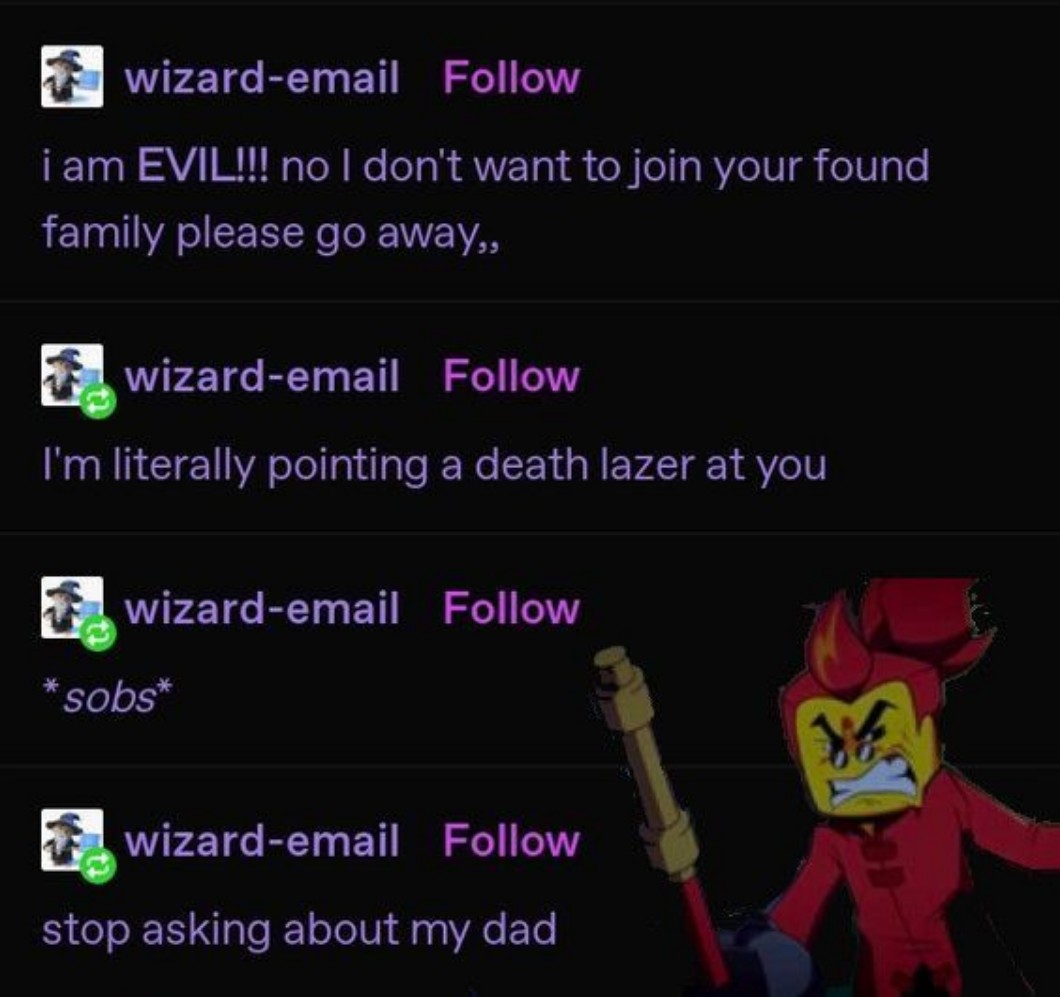Follow wizard-email from the sobs post

(511, 608)
